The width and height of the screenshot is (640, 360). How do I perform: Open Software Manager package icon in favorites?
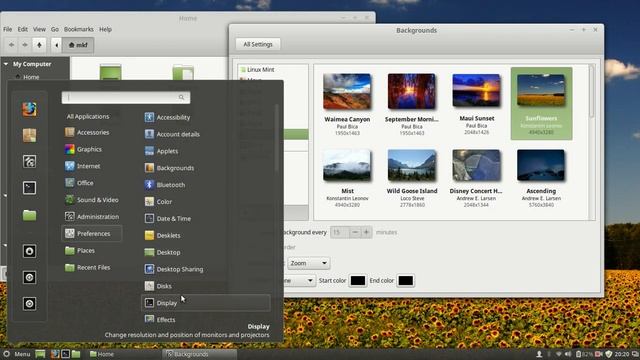tap(29, 136)
